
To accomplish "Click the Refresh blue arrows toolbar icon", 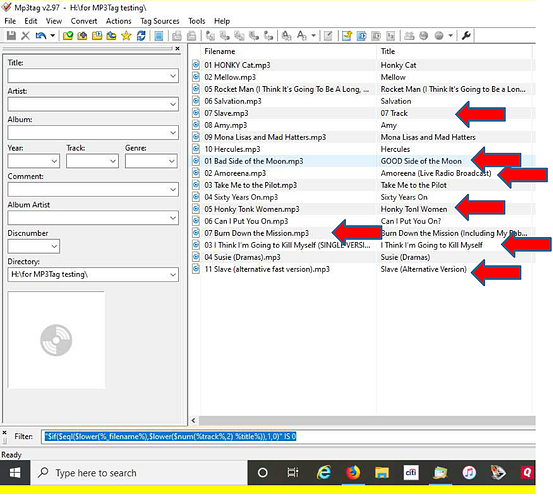I will click(x=141, y=36).
